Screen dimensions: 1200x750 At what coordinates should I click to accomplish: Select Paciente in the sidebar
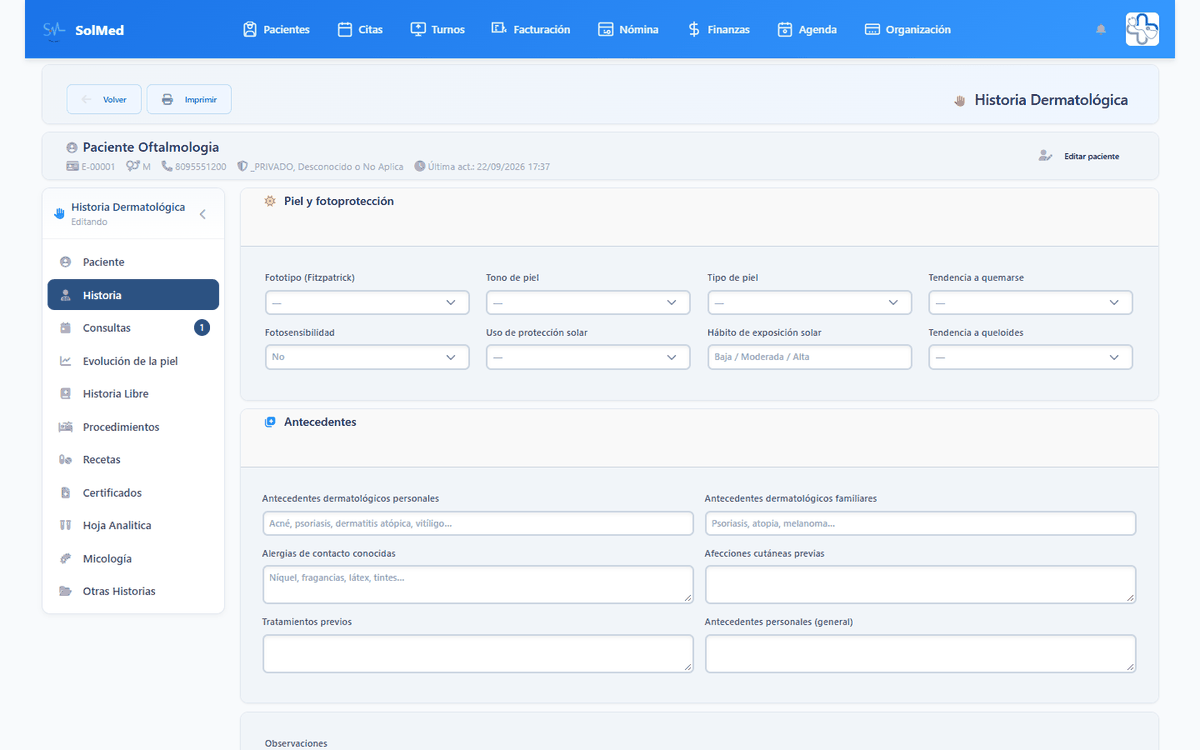tap(133, 262)
